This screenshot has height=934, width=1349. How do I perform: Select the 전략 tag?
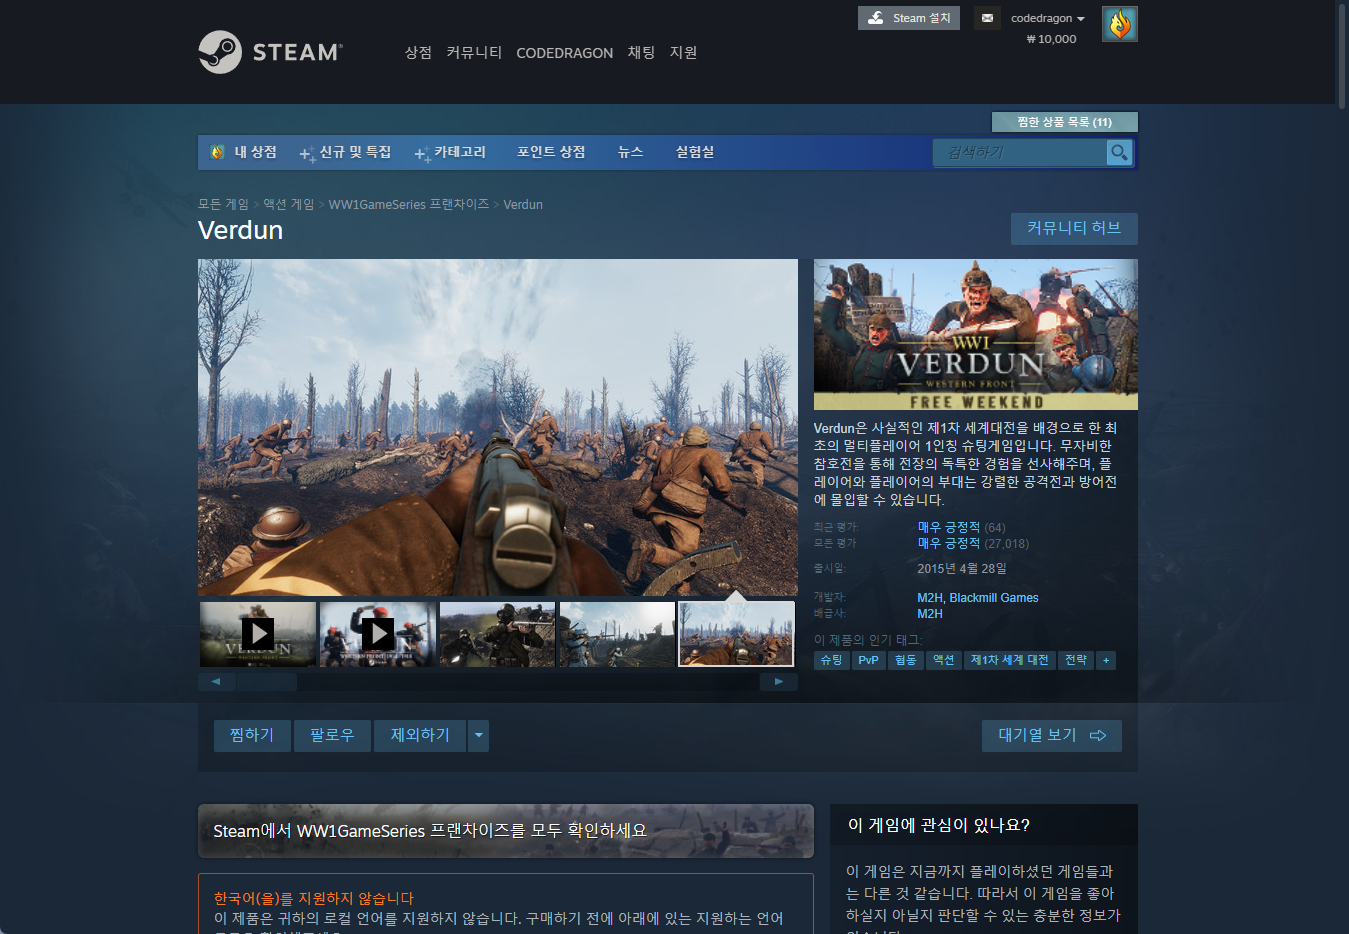(1076, 660)
